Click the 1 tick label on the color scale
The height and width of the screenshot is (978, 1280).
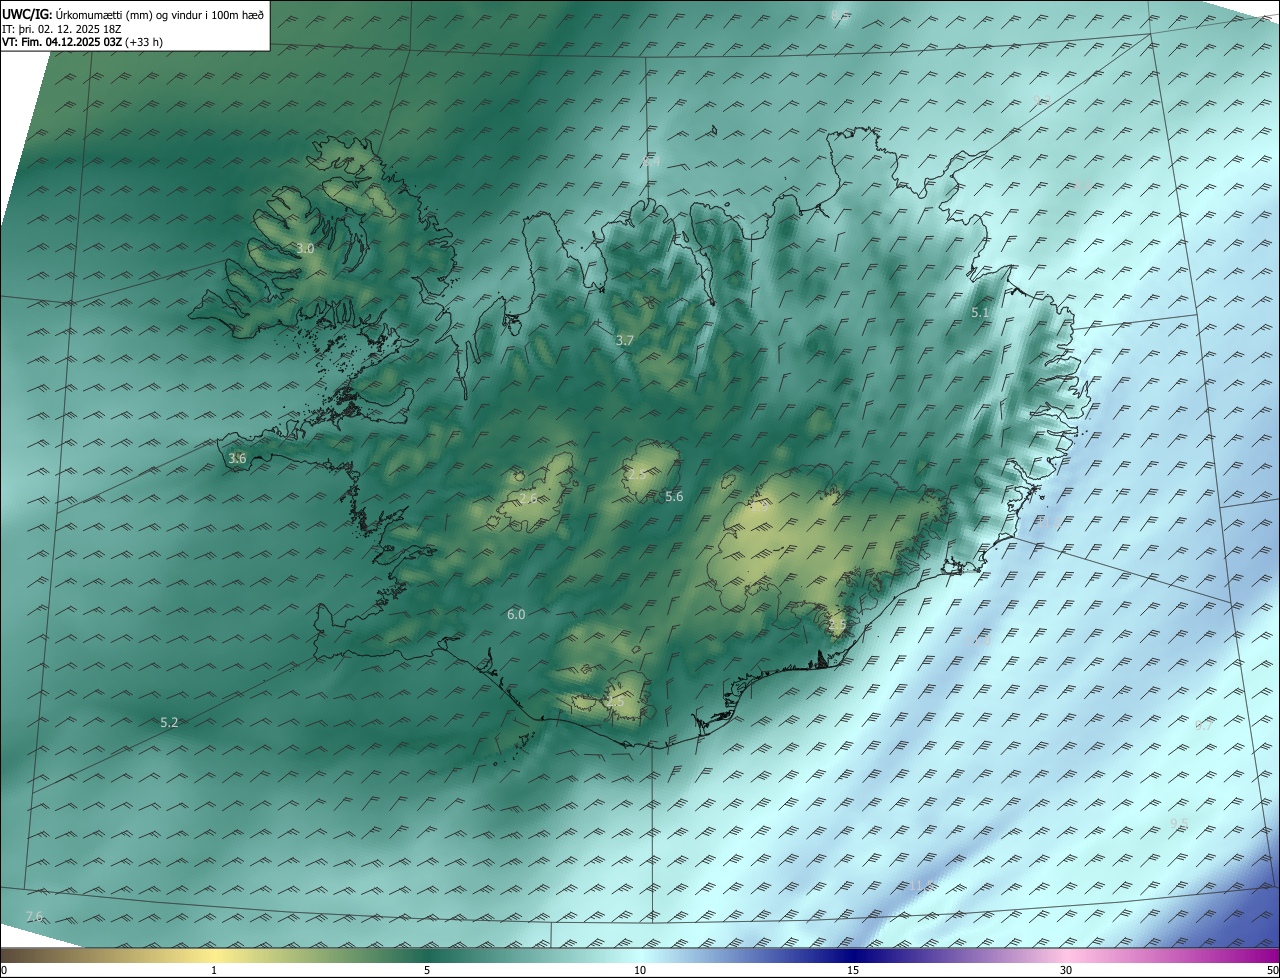(x=214, y=970)
